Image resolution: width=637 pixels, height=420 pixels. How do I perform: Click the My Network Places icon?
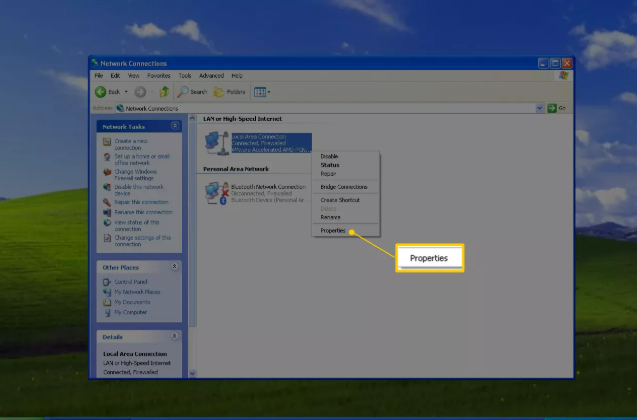pyautogui.click(x=107, y=292)
